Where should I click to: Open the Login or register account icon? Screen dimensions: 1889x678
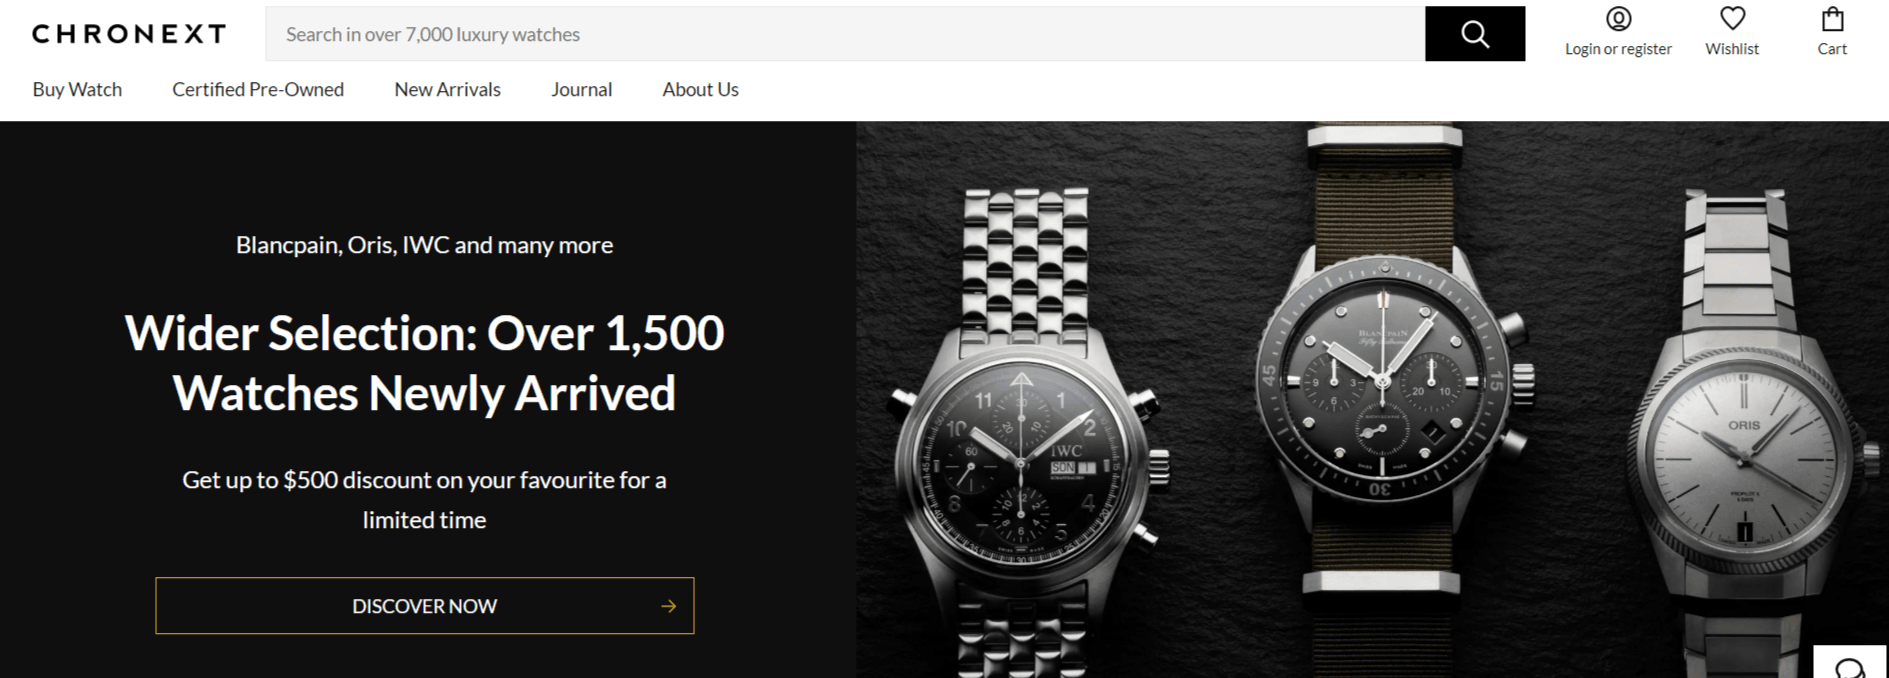click(1617, 18)
